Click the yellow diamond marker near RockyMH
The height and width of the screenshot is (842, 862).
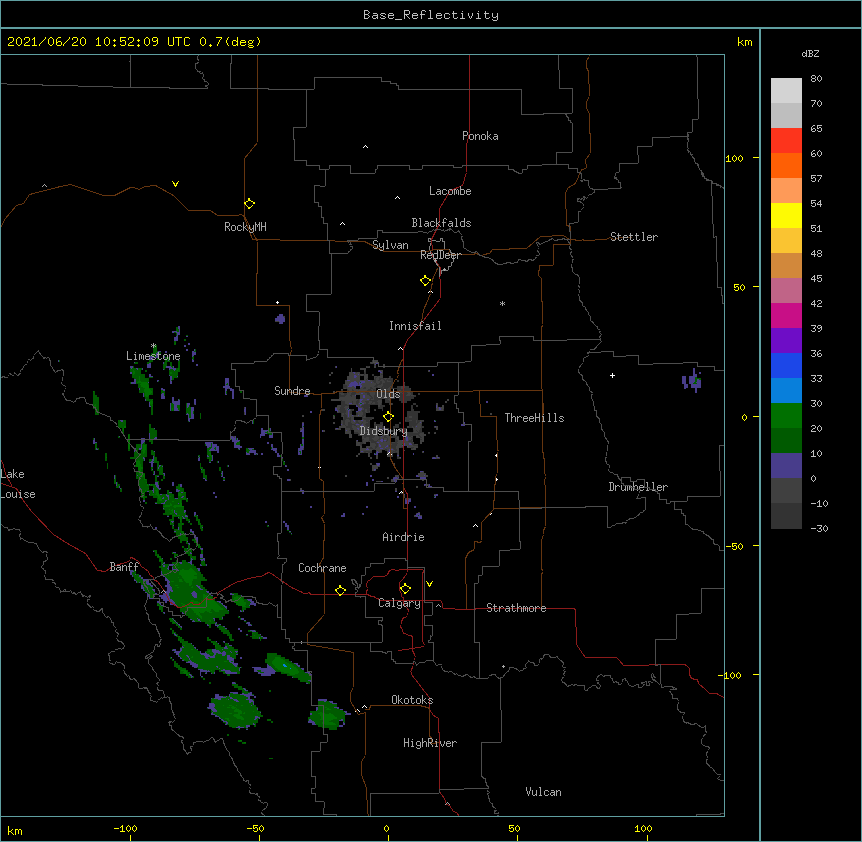point(249,204)
